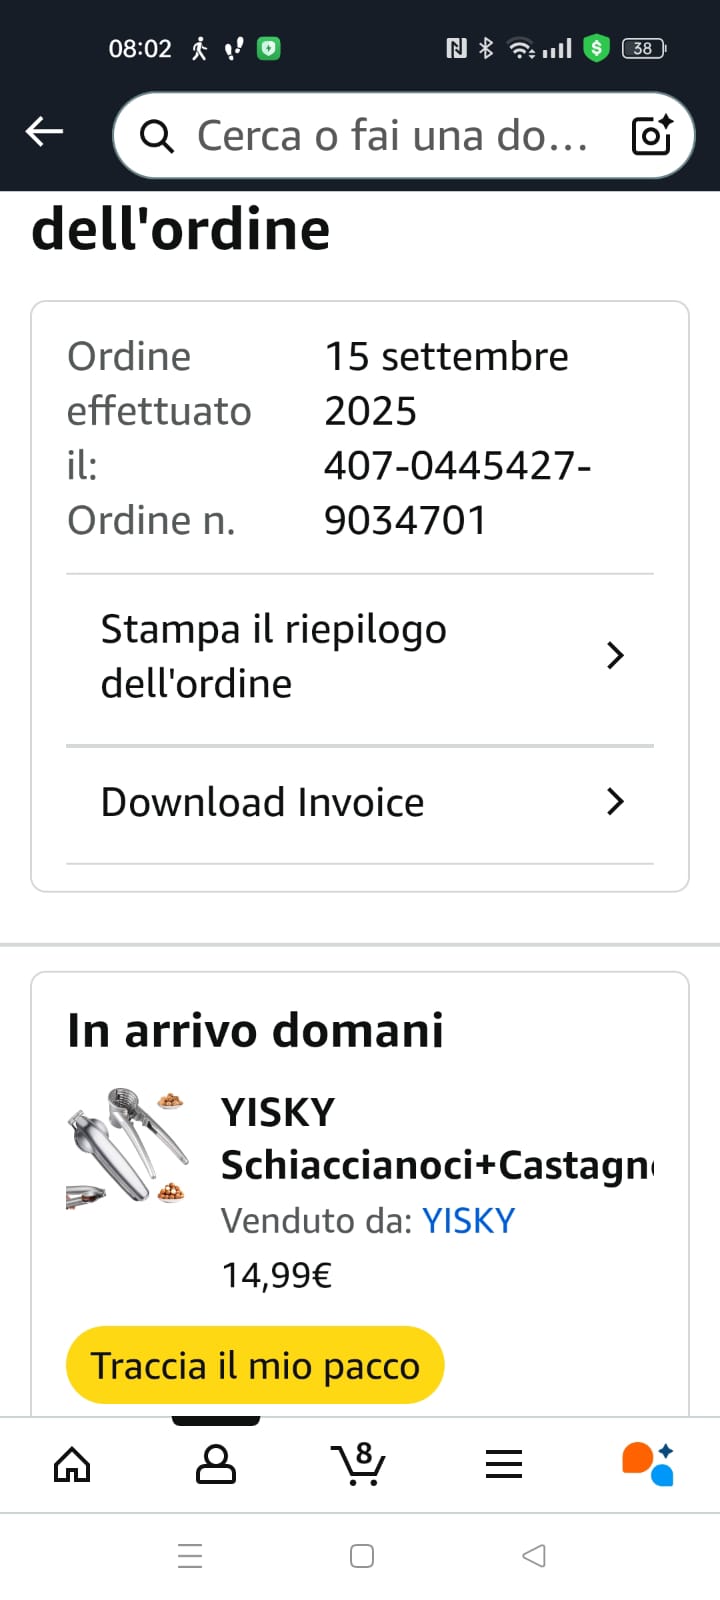Tap the nutcracker product thumbnail
The width and height of the screenshot is (720, 1600).
pos(128,1145)
